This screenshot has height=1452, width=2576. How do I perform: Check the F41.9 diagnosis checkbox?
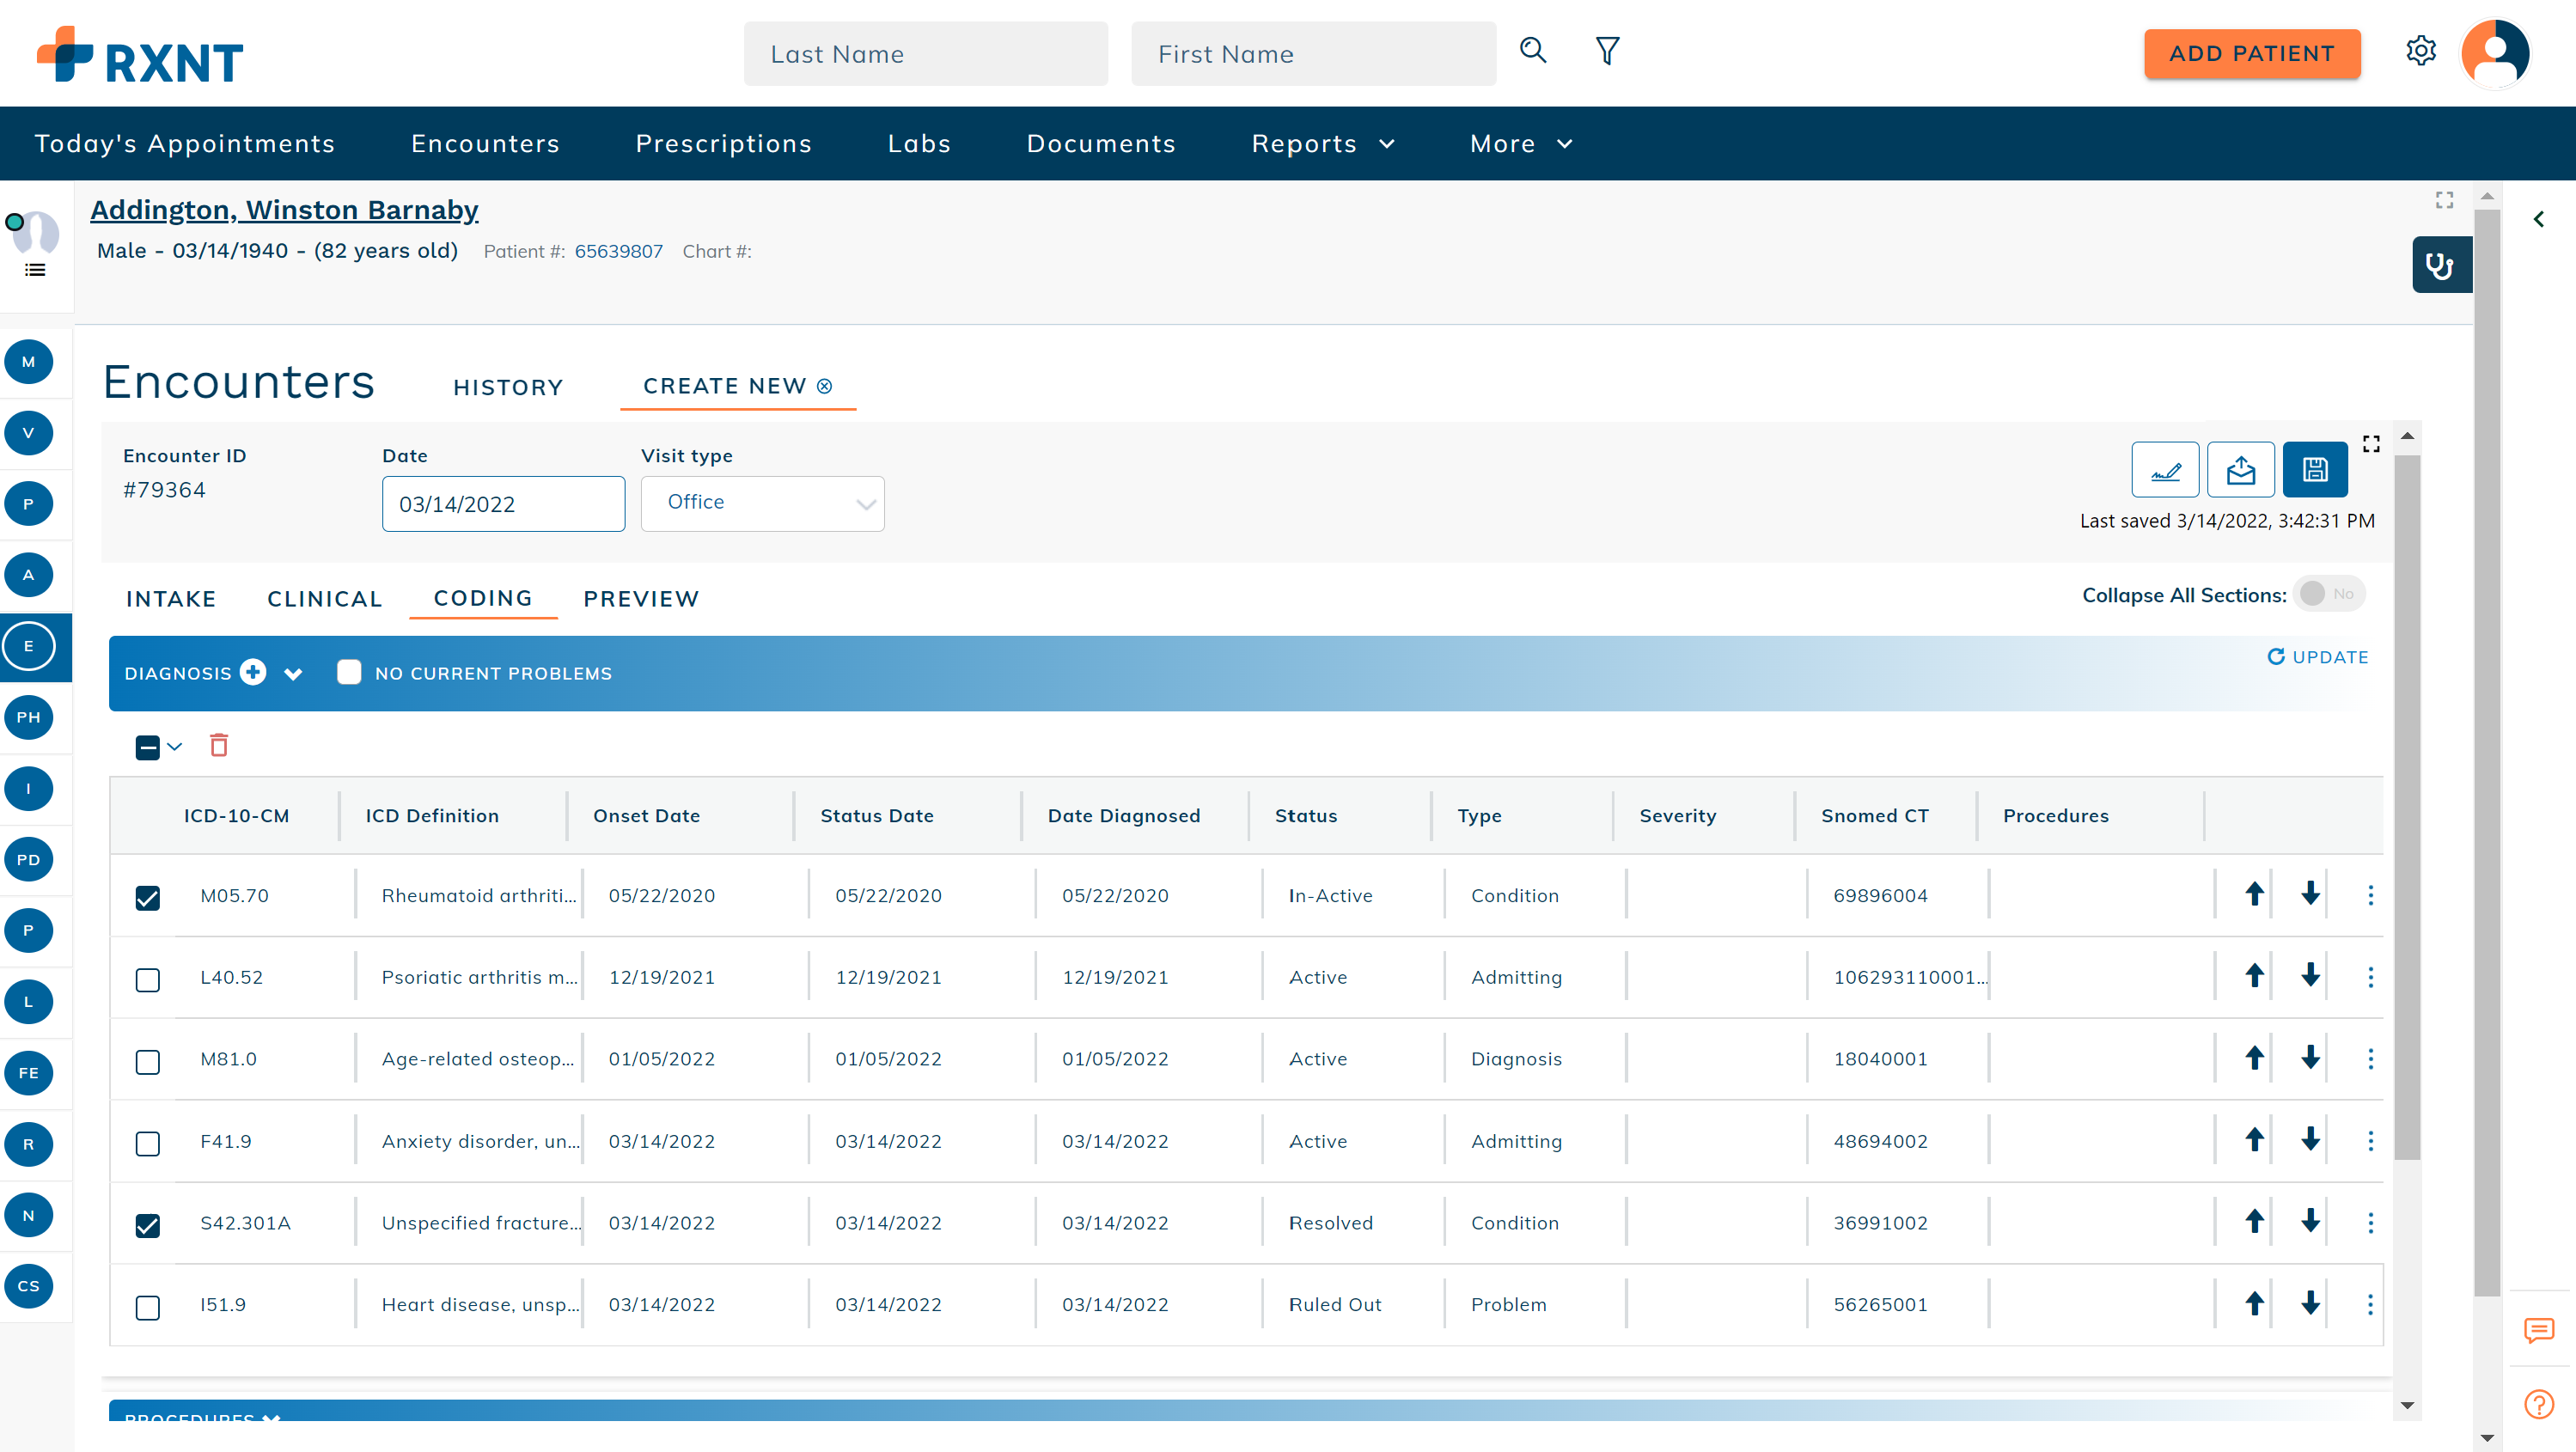click(147, 1143)
